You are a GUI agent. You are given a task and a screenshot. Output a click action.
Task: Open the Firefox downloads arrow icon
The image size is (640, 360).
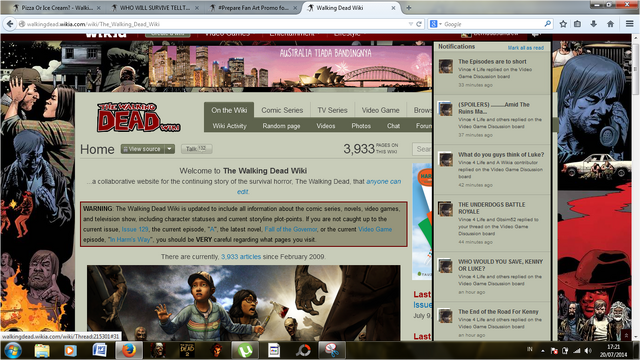(x=593, y=24)
